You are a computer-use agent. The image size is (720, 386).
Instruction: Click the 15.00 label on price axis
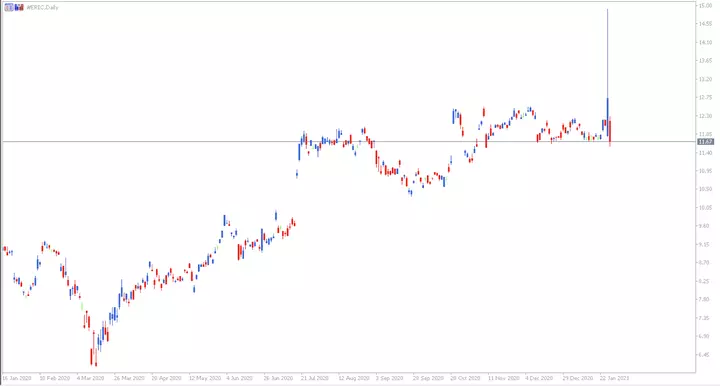point(705,6)
